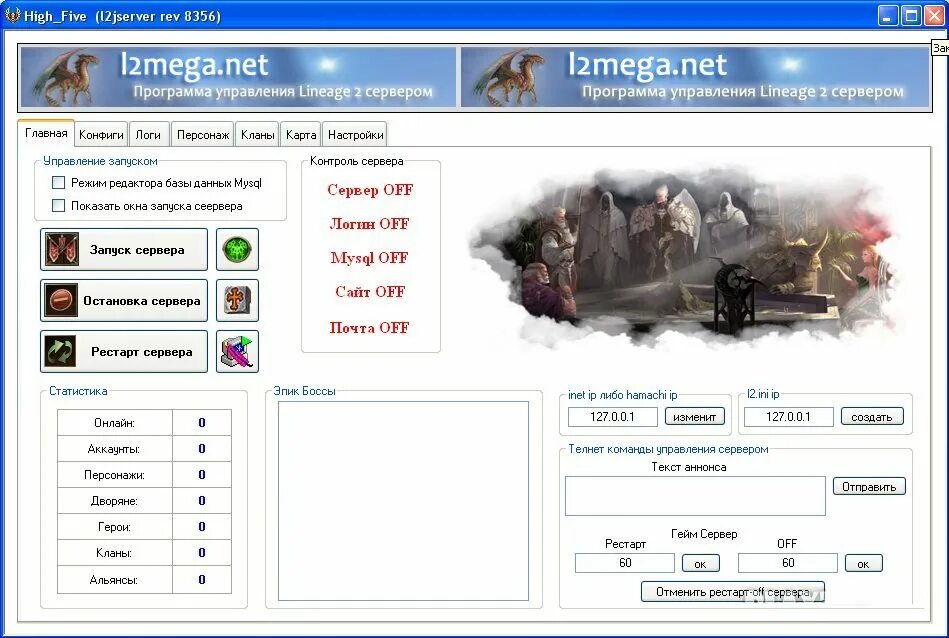Open the Конфиги tab
The image size is (949, 638).
pyautogui.click(x=101, y=135)
